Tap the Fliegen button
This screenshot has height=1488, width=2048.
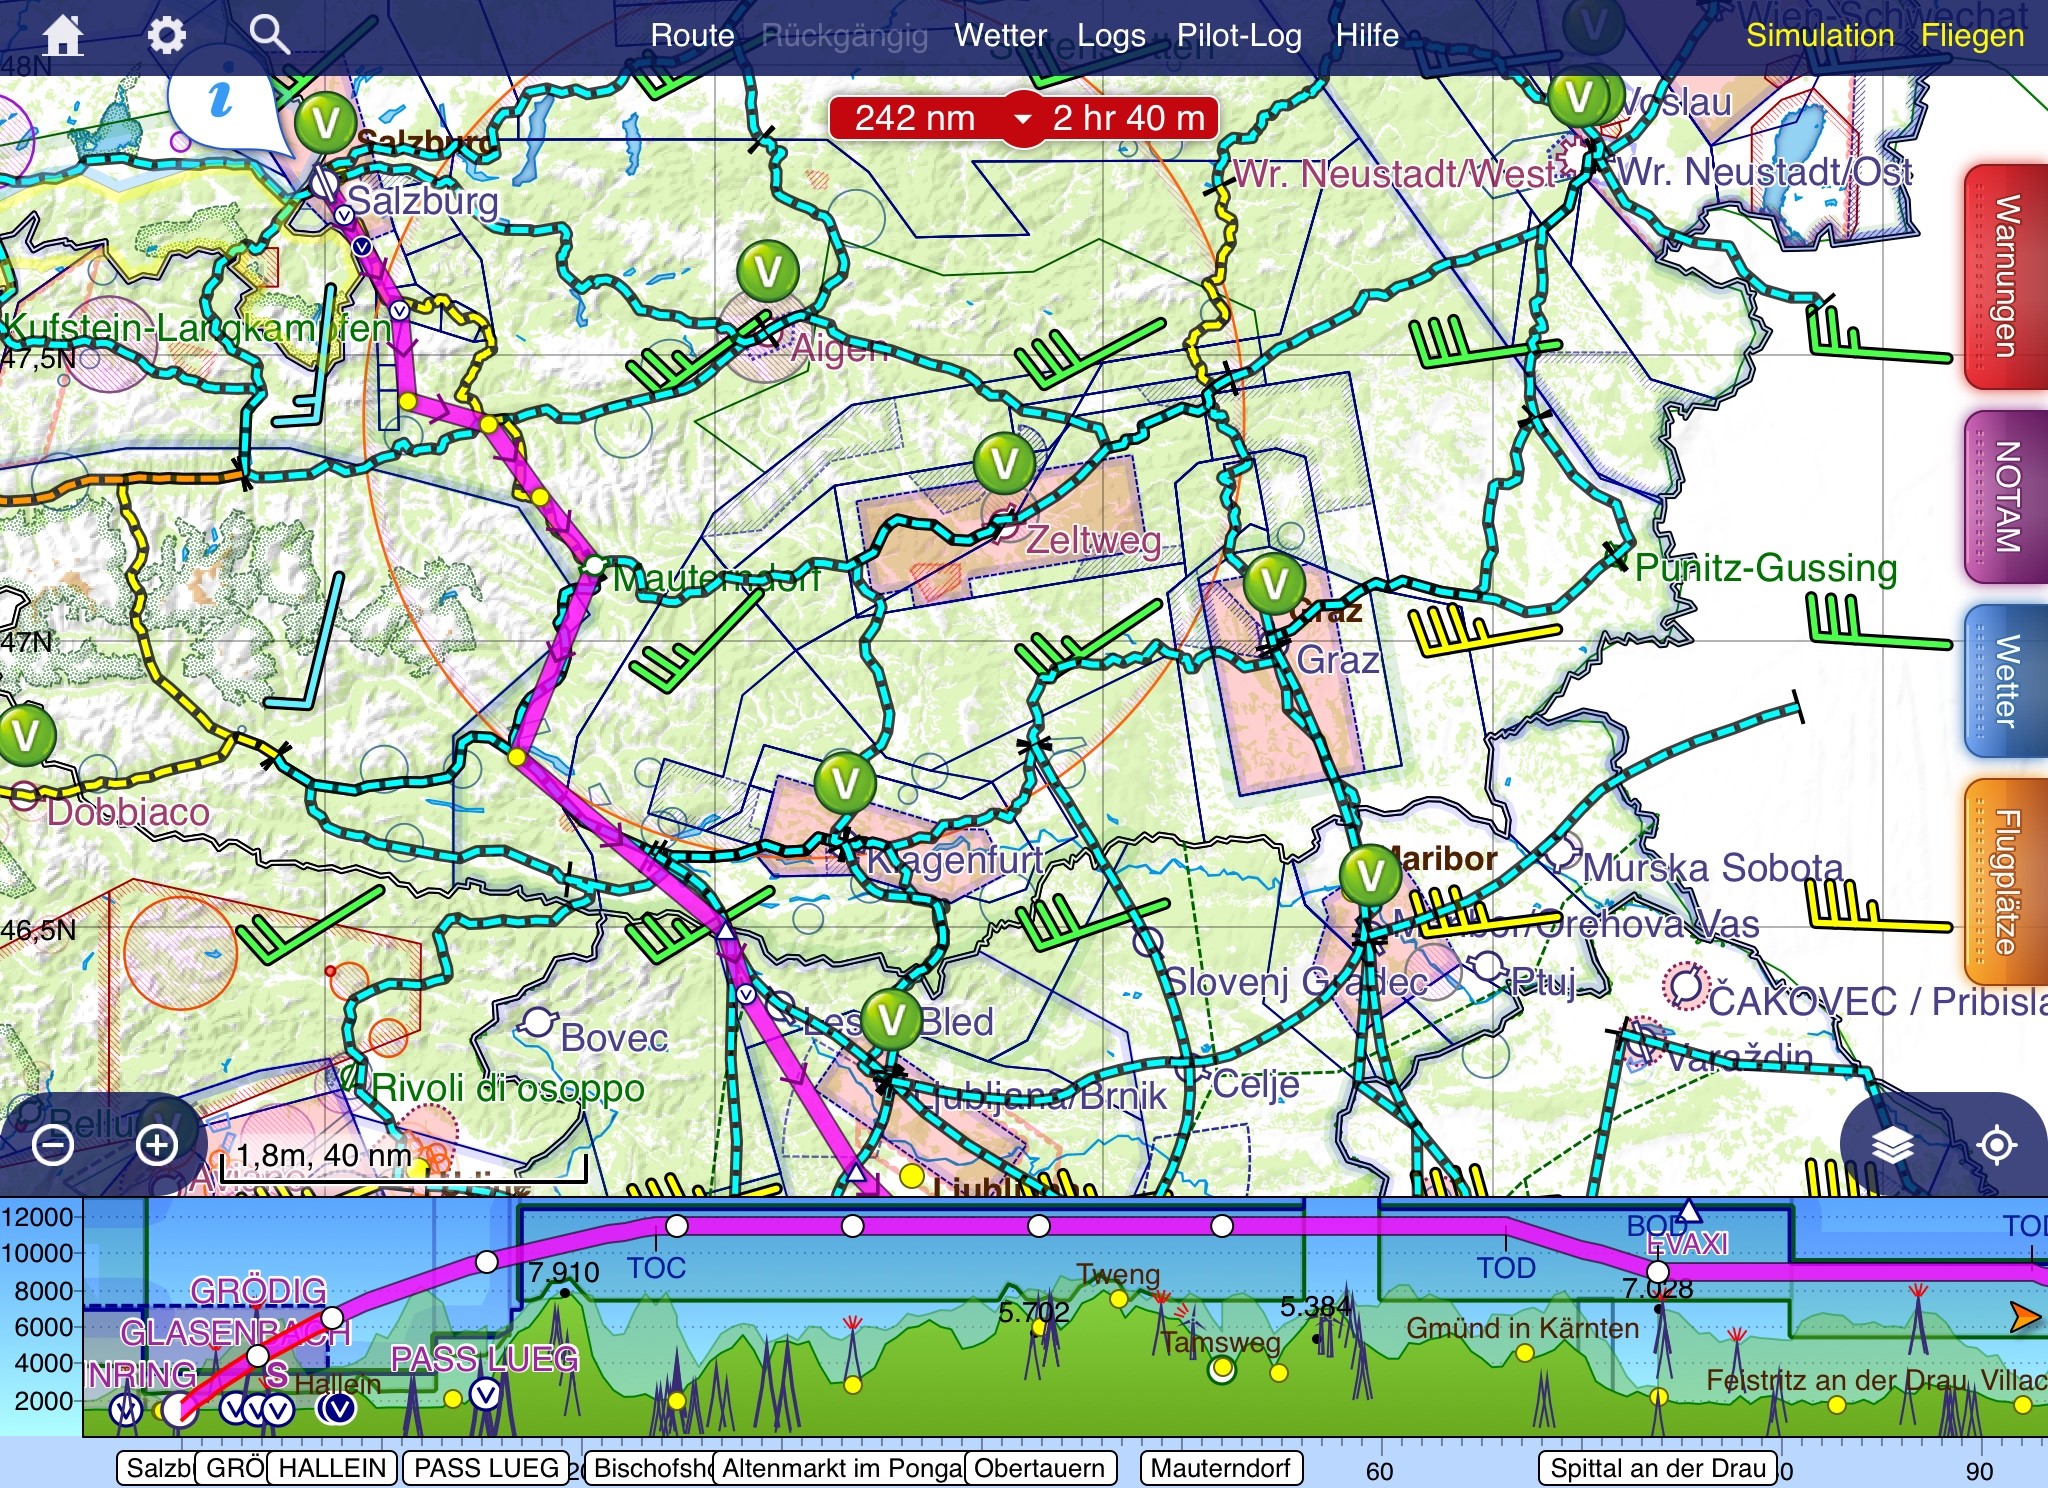pyautogui.click(x=1972, y=36)
